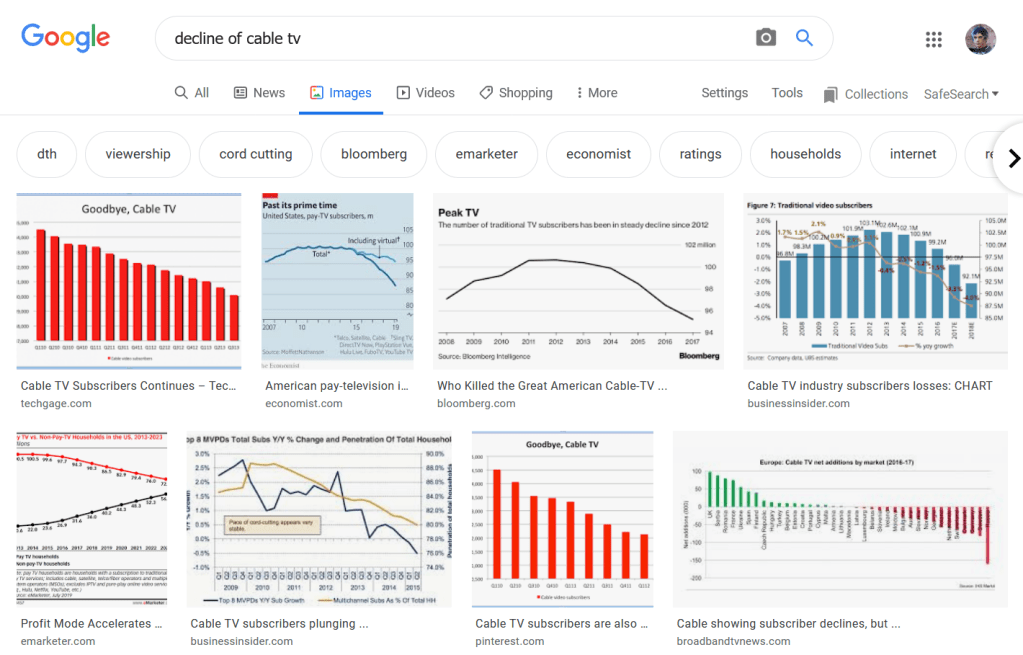
Task: Open Settings link
Action: point(724,93)
